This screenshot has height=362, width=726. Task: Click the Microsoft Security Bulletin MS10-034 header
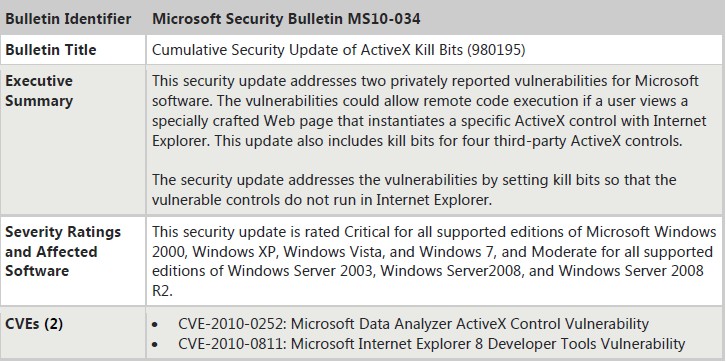pos(286,19)
